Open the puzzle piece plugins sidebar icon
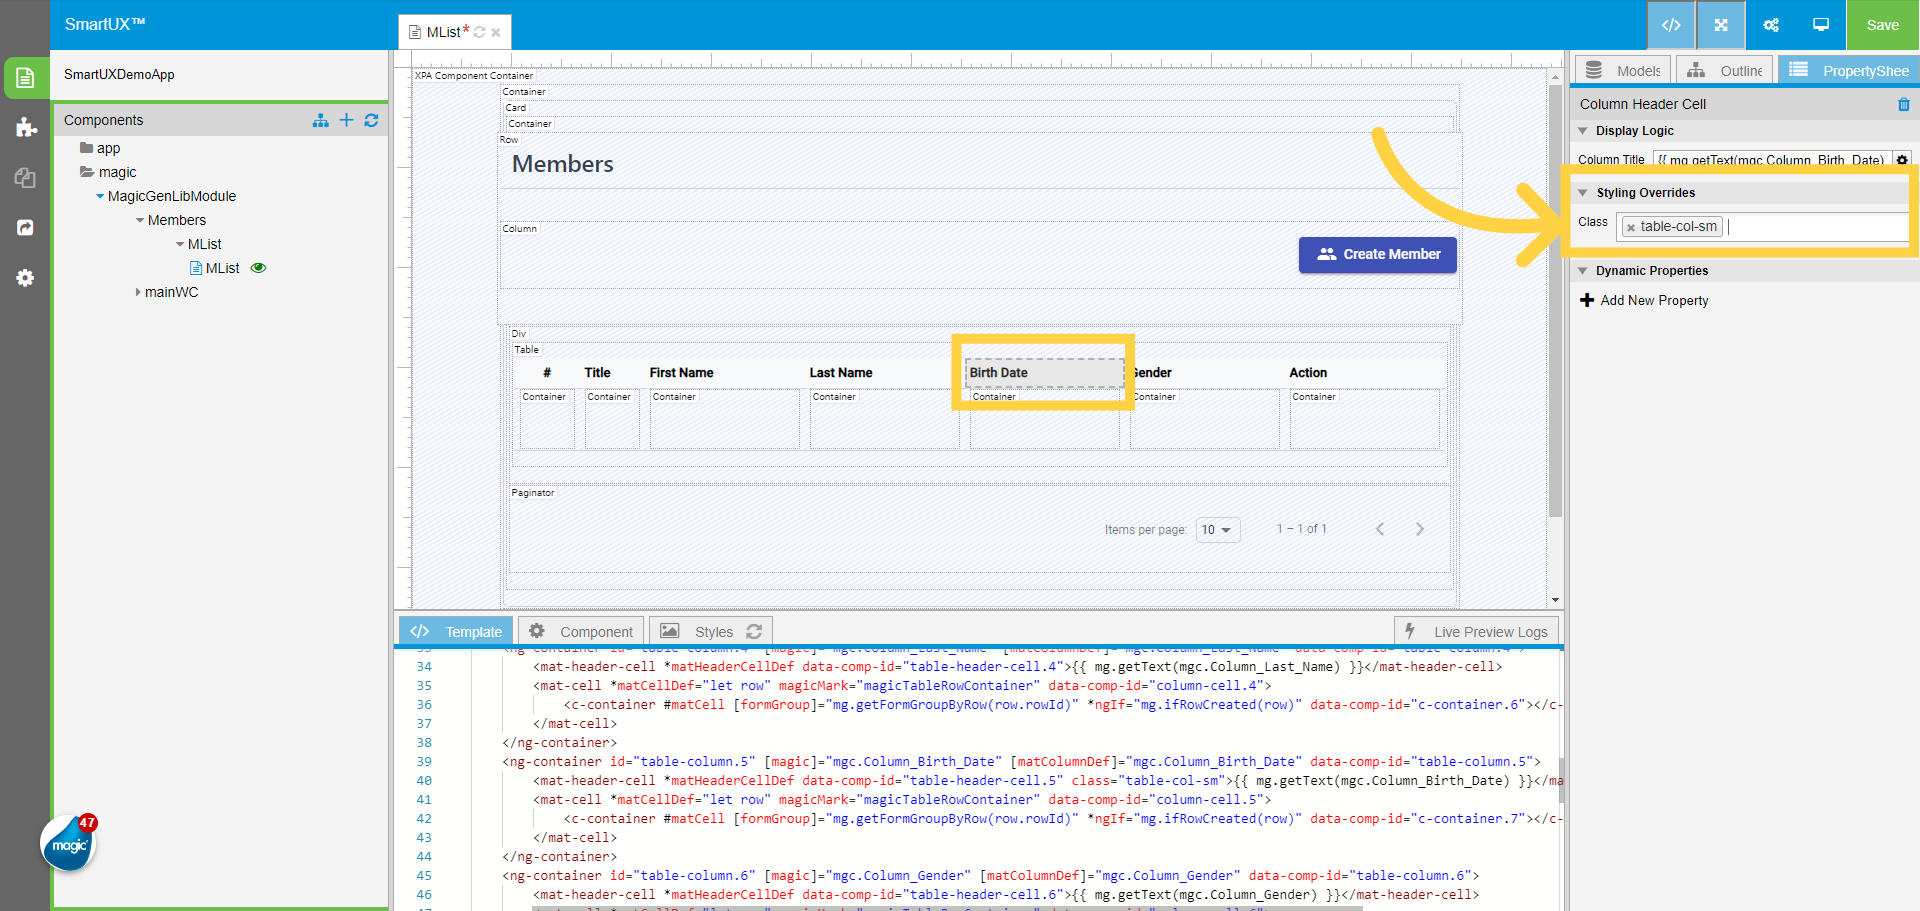Viewport: 1920px width, 911px height. (x=26, y=127)
